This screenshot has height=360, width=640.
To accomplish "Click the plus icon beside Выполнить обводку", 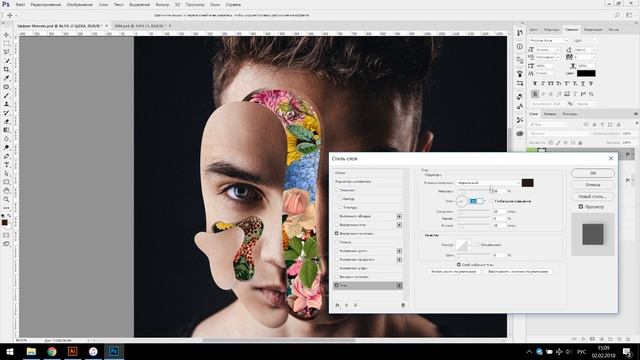I will coord(399,216).
